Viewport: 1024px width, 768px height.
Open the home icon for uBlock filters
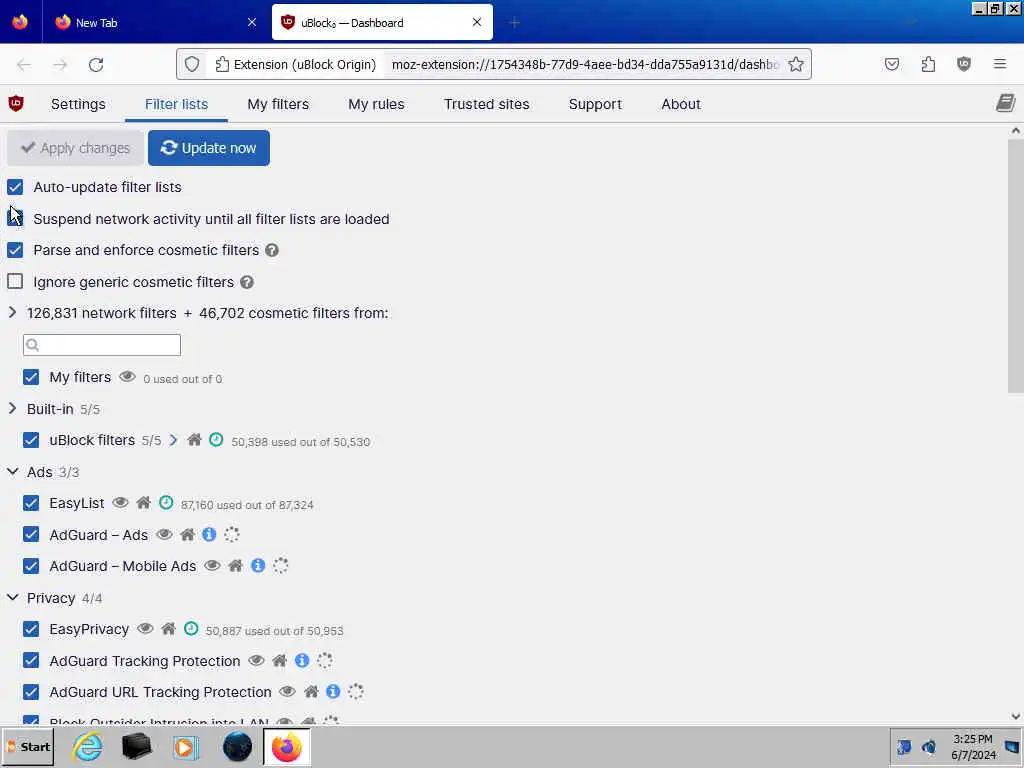tap(195, 440)
